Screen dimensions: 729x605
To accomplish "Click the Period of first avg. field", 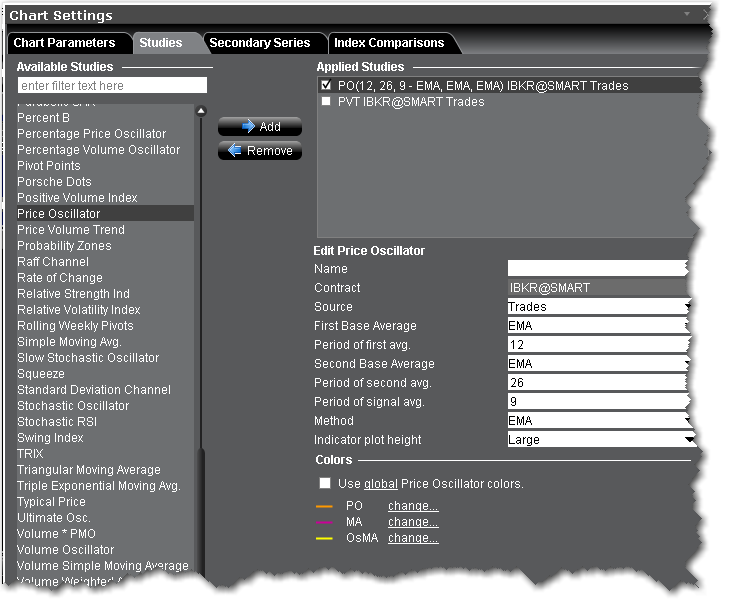I will [x=598, y=345].
